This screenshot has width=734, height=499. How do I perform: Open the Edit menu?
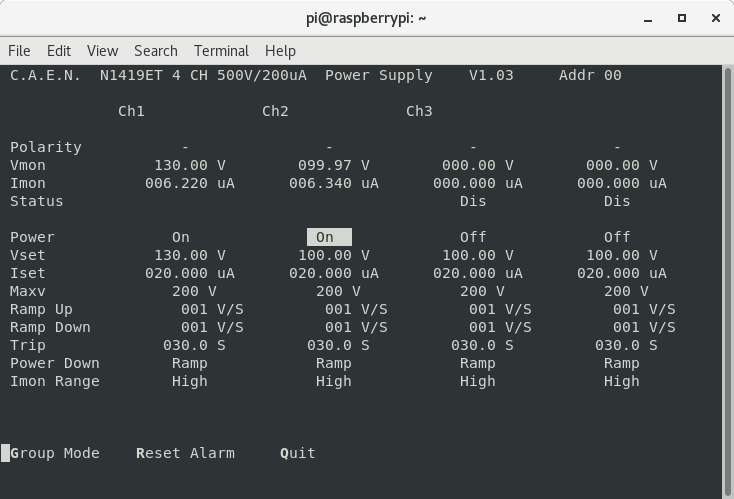pyautogui.click(x=59, y=51)
